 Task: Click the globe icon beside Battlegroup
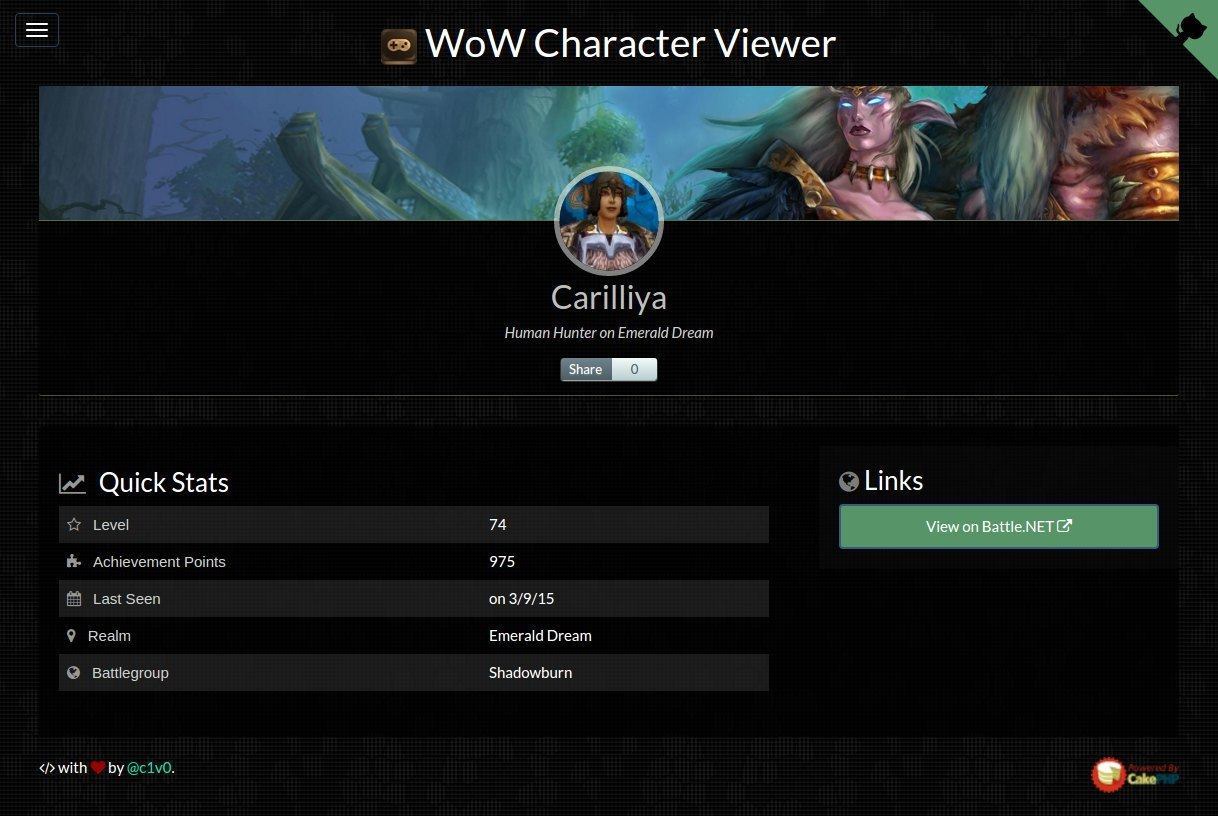pos(73,672)
